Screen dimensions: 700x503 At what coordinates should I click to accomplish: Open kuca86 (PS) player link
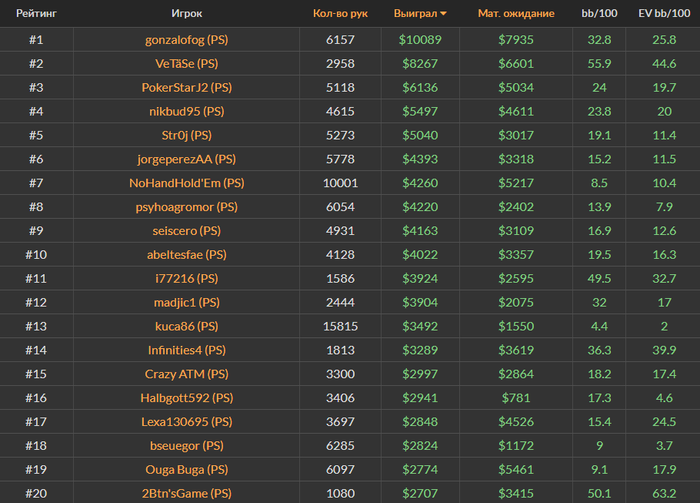pyautogui.click(x=187, y=326)
